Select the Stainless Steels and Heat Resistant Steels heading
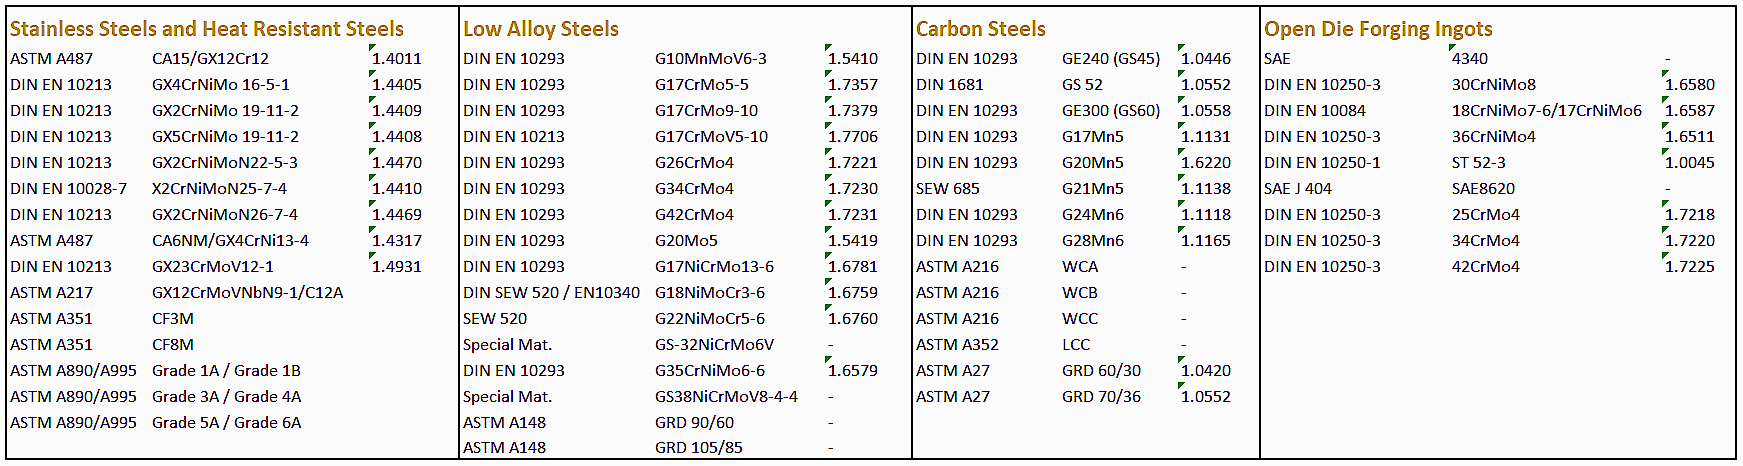Viewport: 1743px width, 466px height. coord(207,29)
